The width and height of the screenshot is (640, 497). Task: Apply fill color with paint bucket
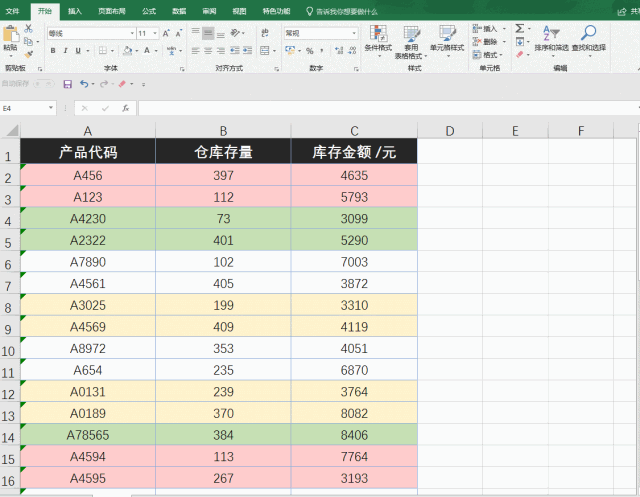127,51
